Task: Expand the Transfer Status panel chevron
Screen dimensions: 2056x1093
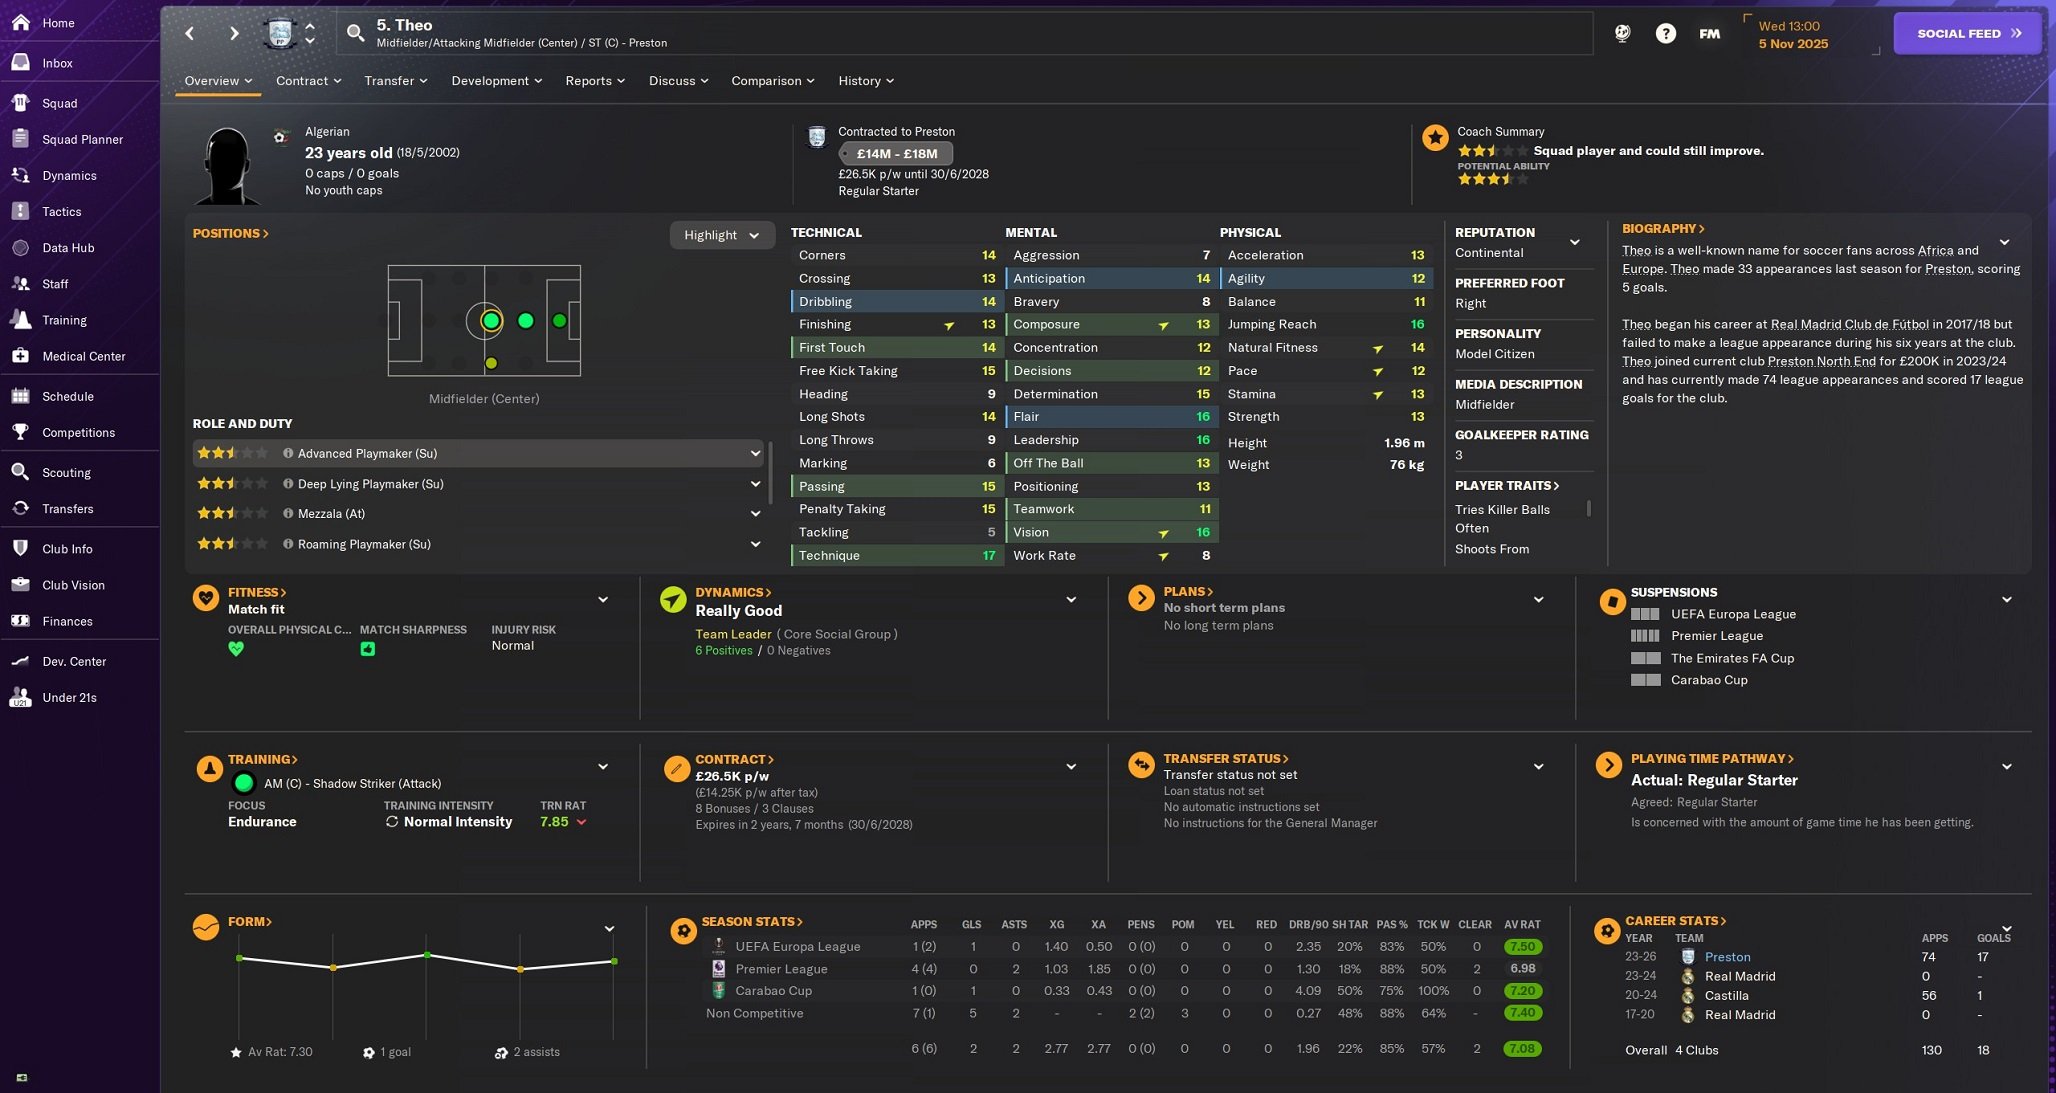Action: [1538, 767]
